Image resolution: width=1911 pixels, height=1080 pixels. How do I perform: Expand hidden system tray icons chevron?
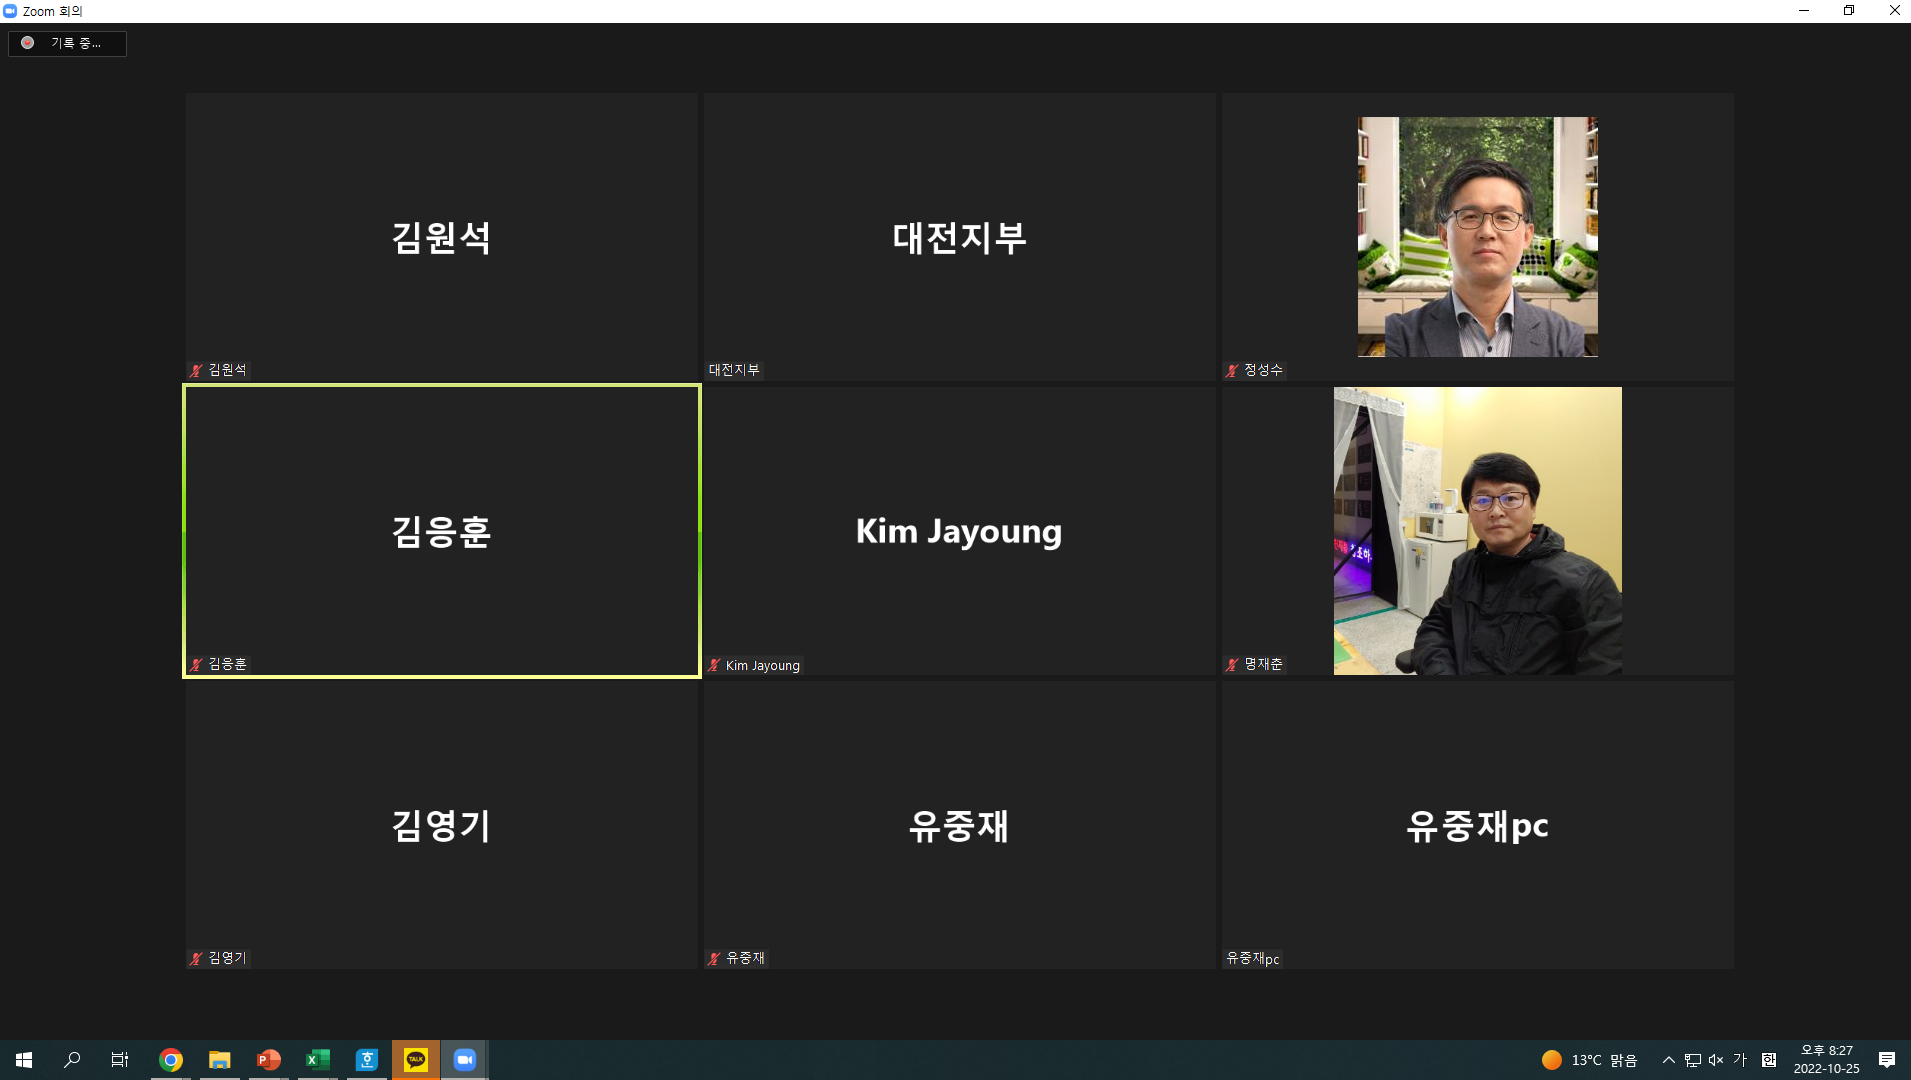(1668, 1060)
